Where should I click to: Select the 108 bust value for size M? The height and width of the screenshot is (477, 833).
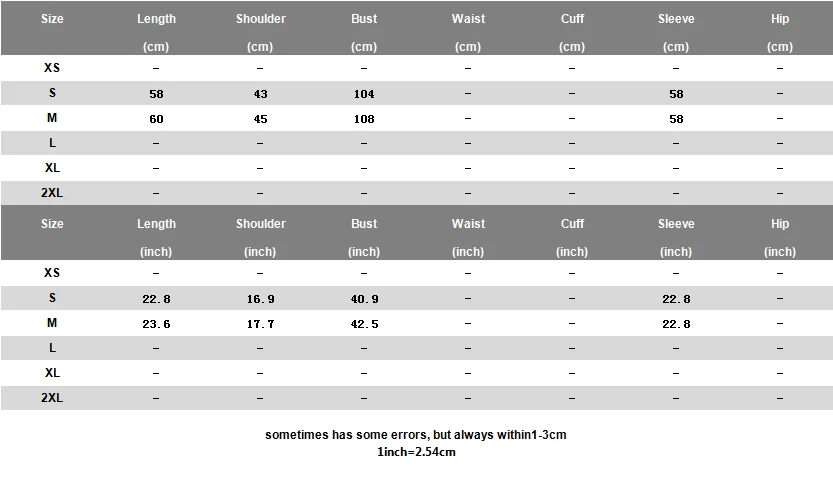364,119
